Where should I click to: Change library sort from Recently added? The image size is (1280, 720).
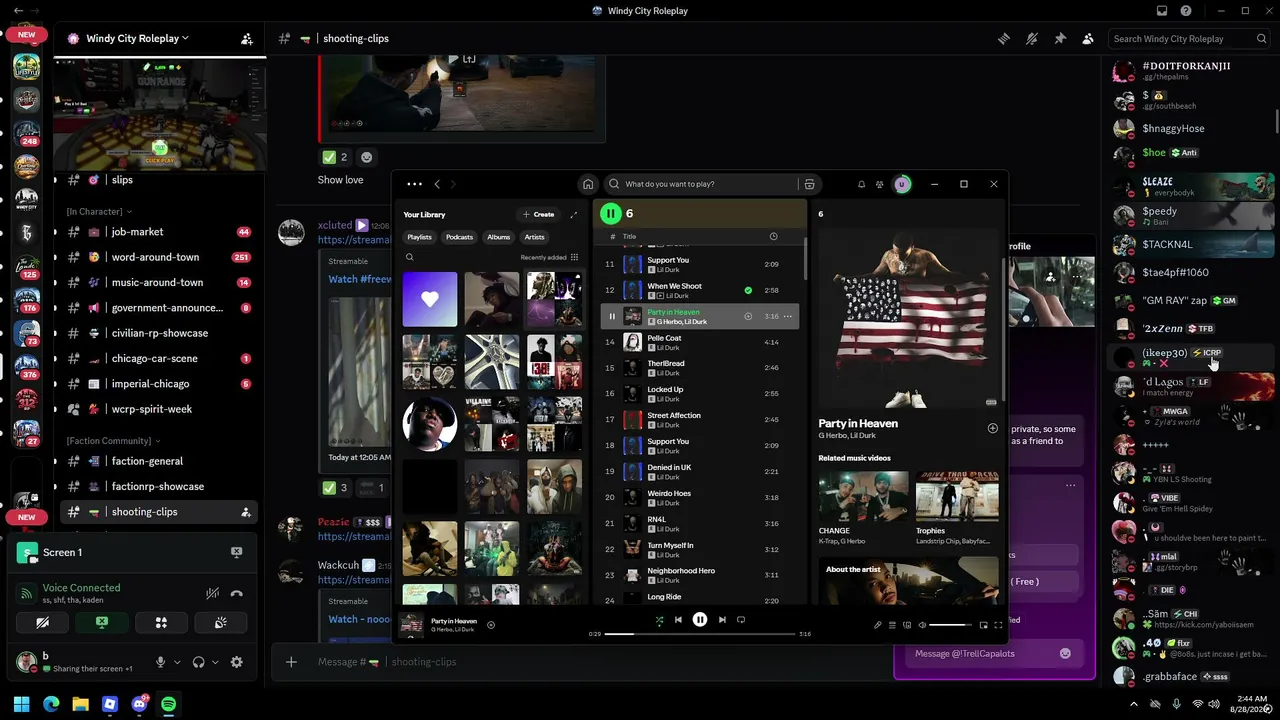pos(549,257)
